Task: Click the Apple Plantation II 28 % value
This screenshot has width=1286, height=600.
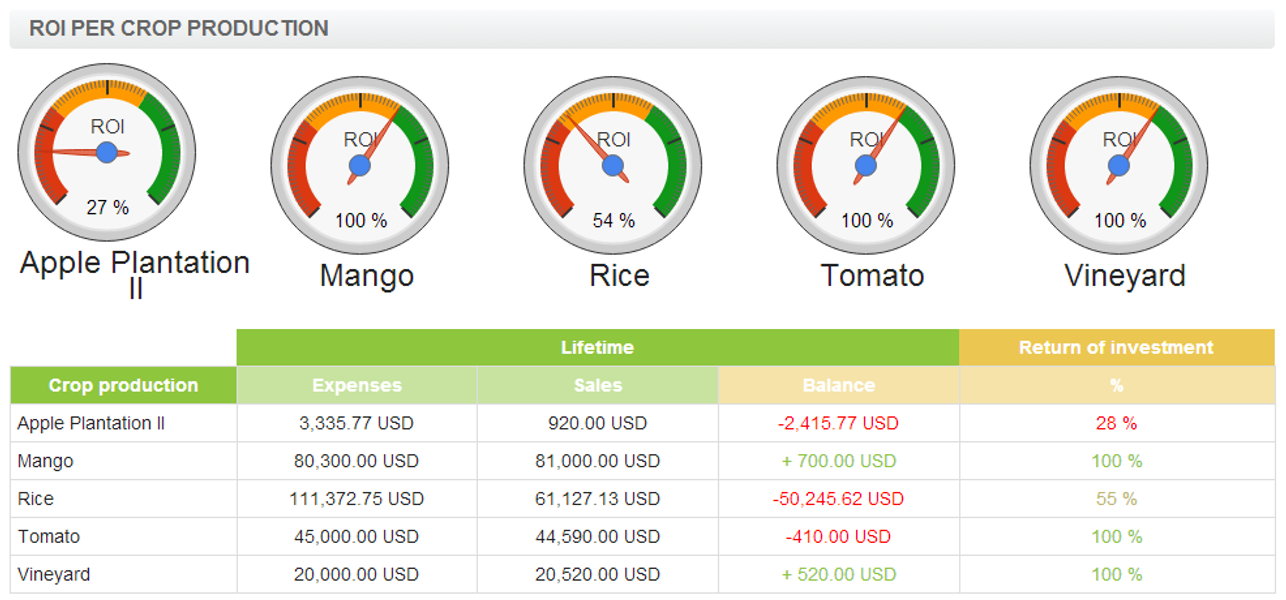Action: pyautogui.click(x=1116, y=424)
